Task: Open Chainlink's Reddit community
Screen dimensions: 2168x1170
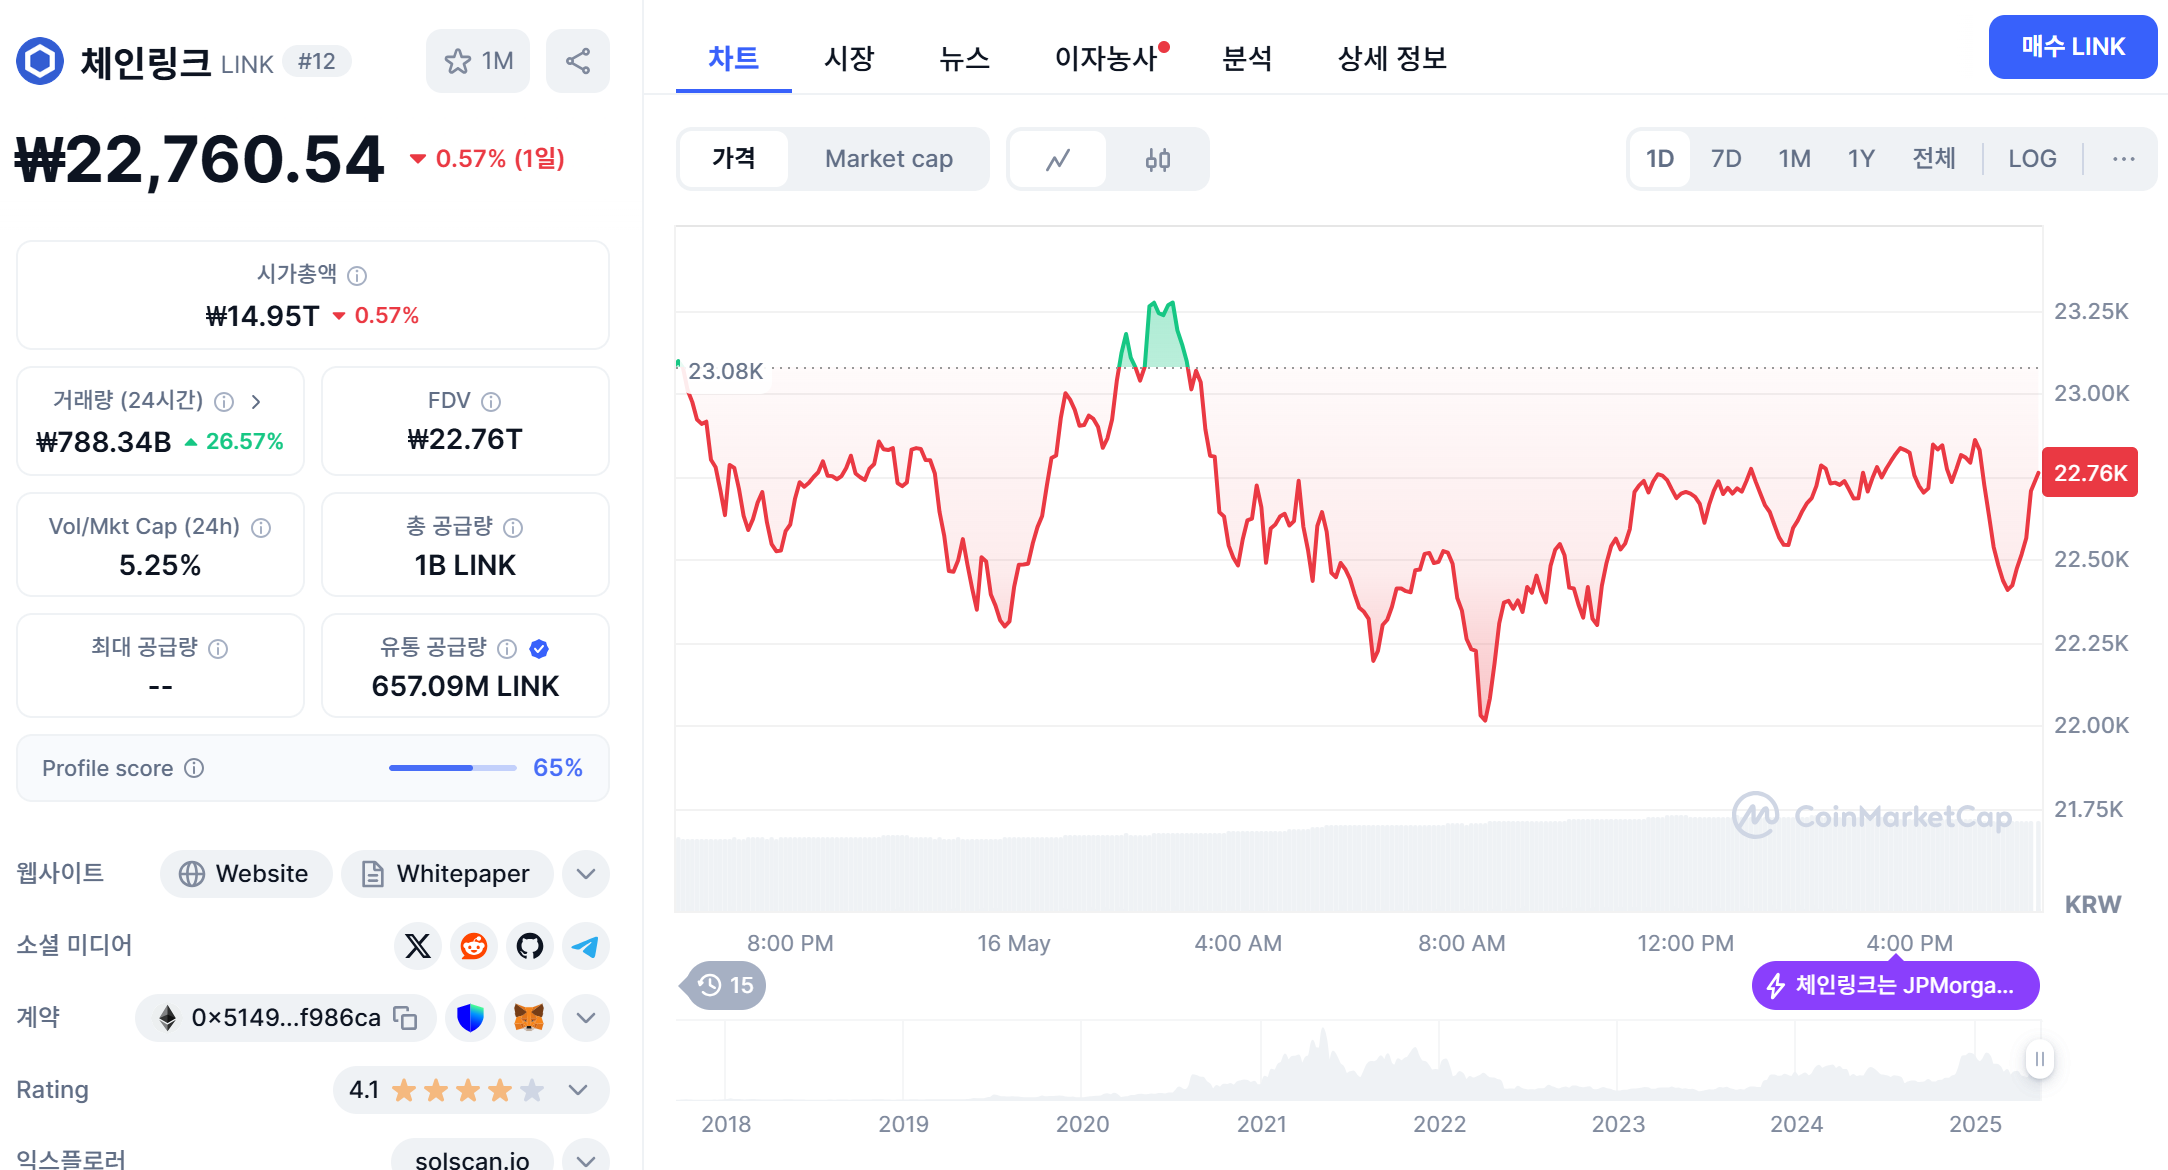Action: 473,946
